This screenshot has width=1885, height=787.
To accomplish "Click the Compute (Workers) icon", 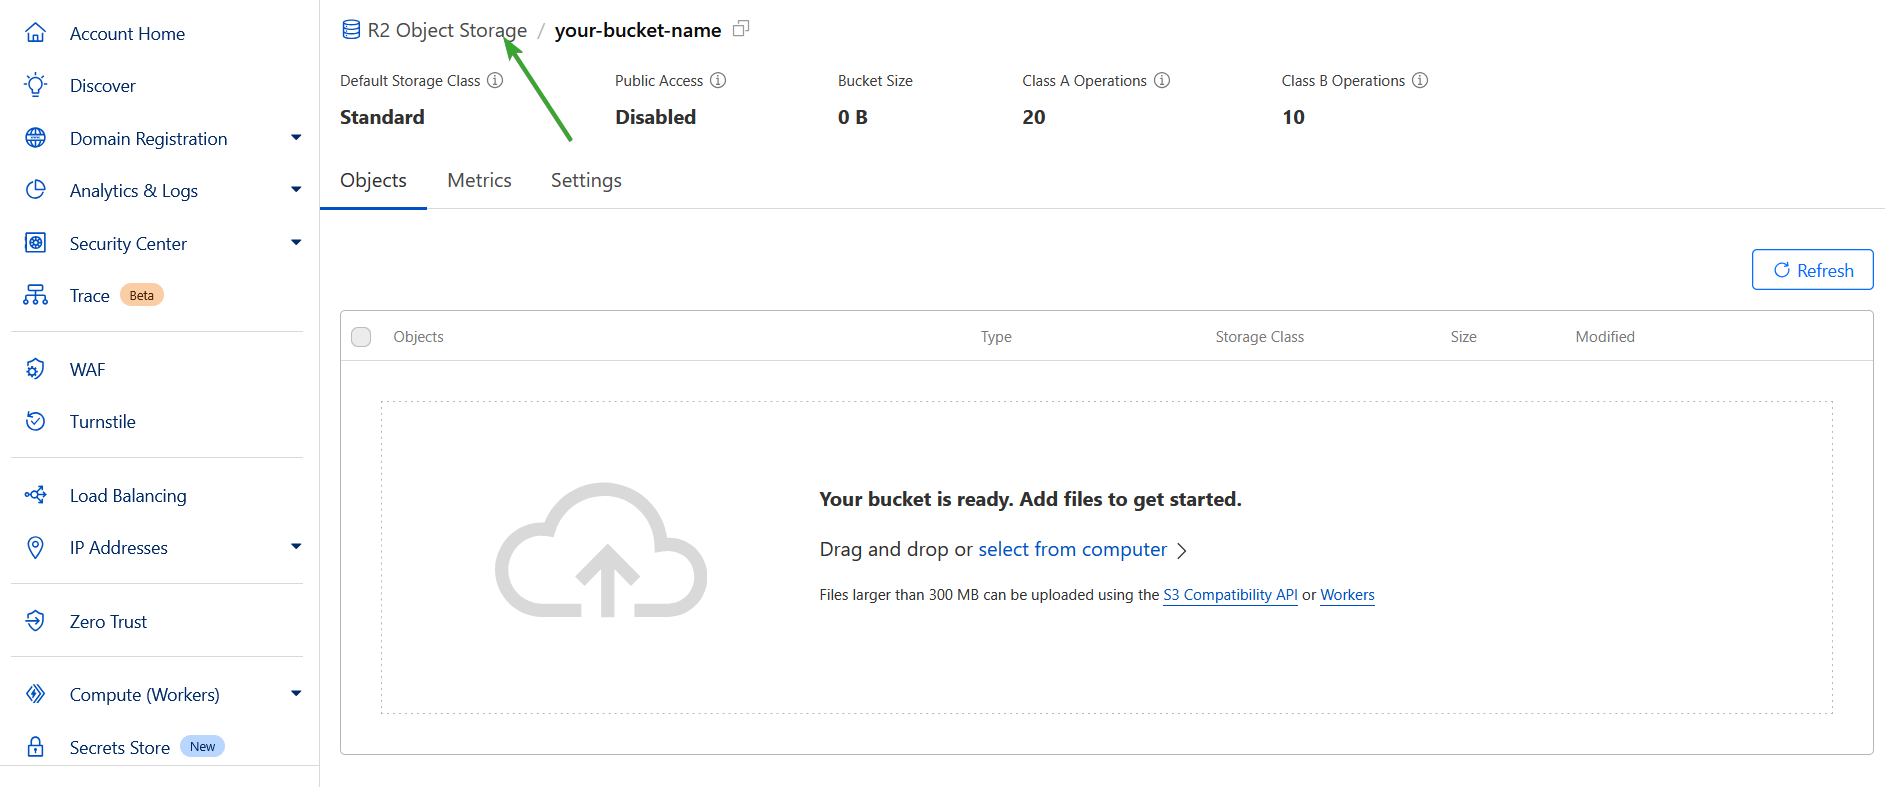I will (35, 694).
